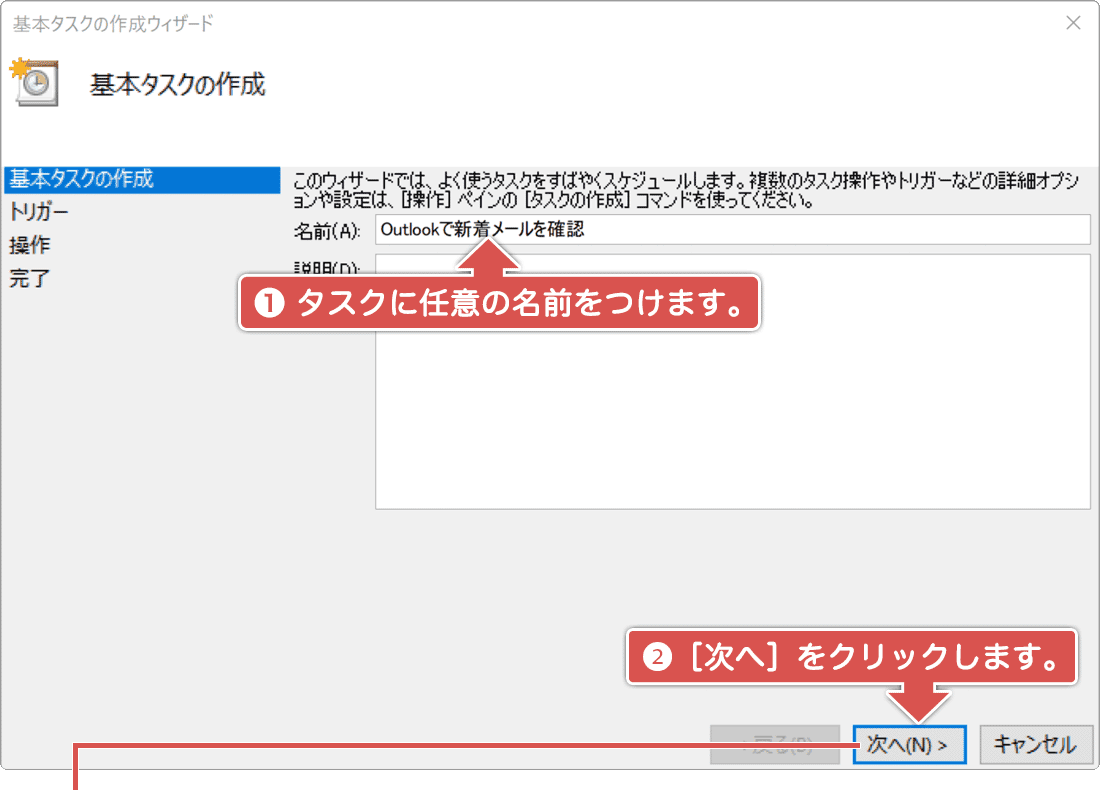1100x790 pixels.
Task: Click the キャンセル button
Action: (x=1036, y=744)
